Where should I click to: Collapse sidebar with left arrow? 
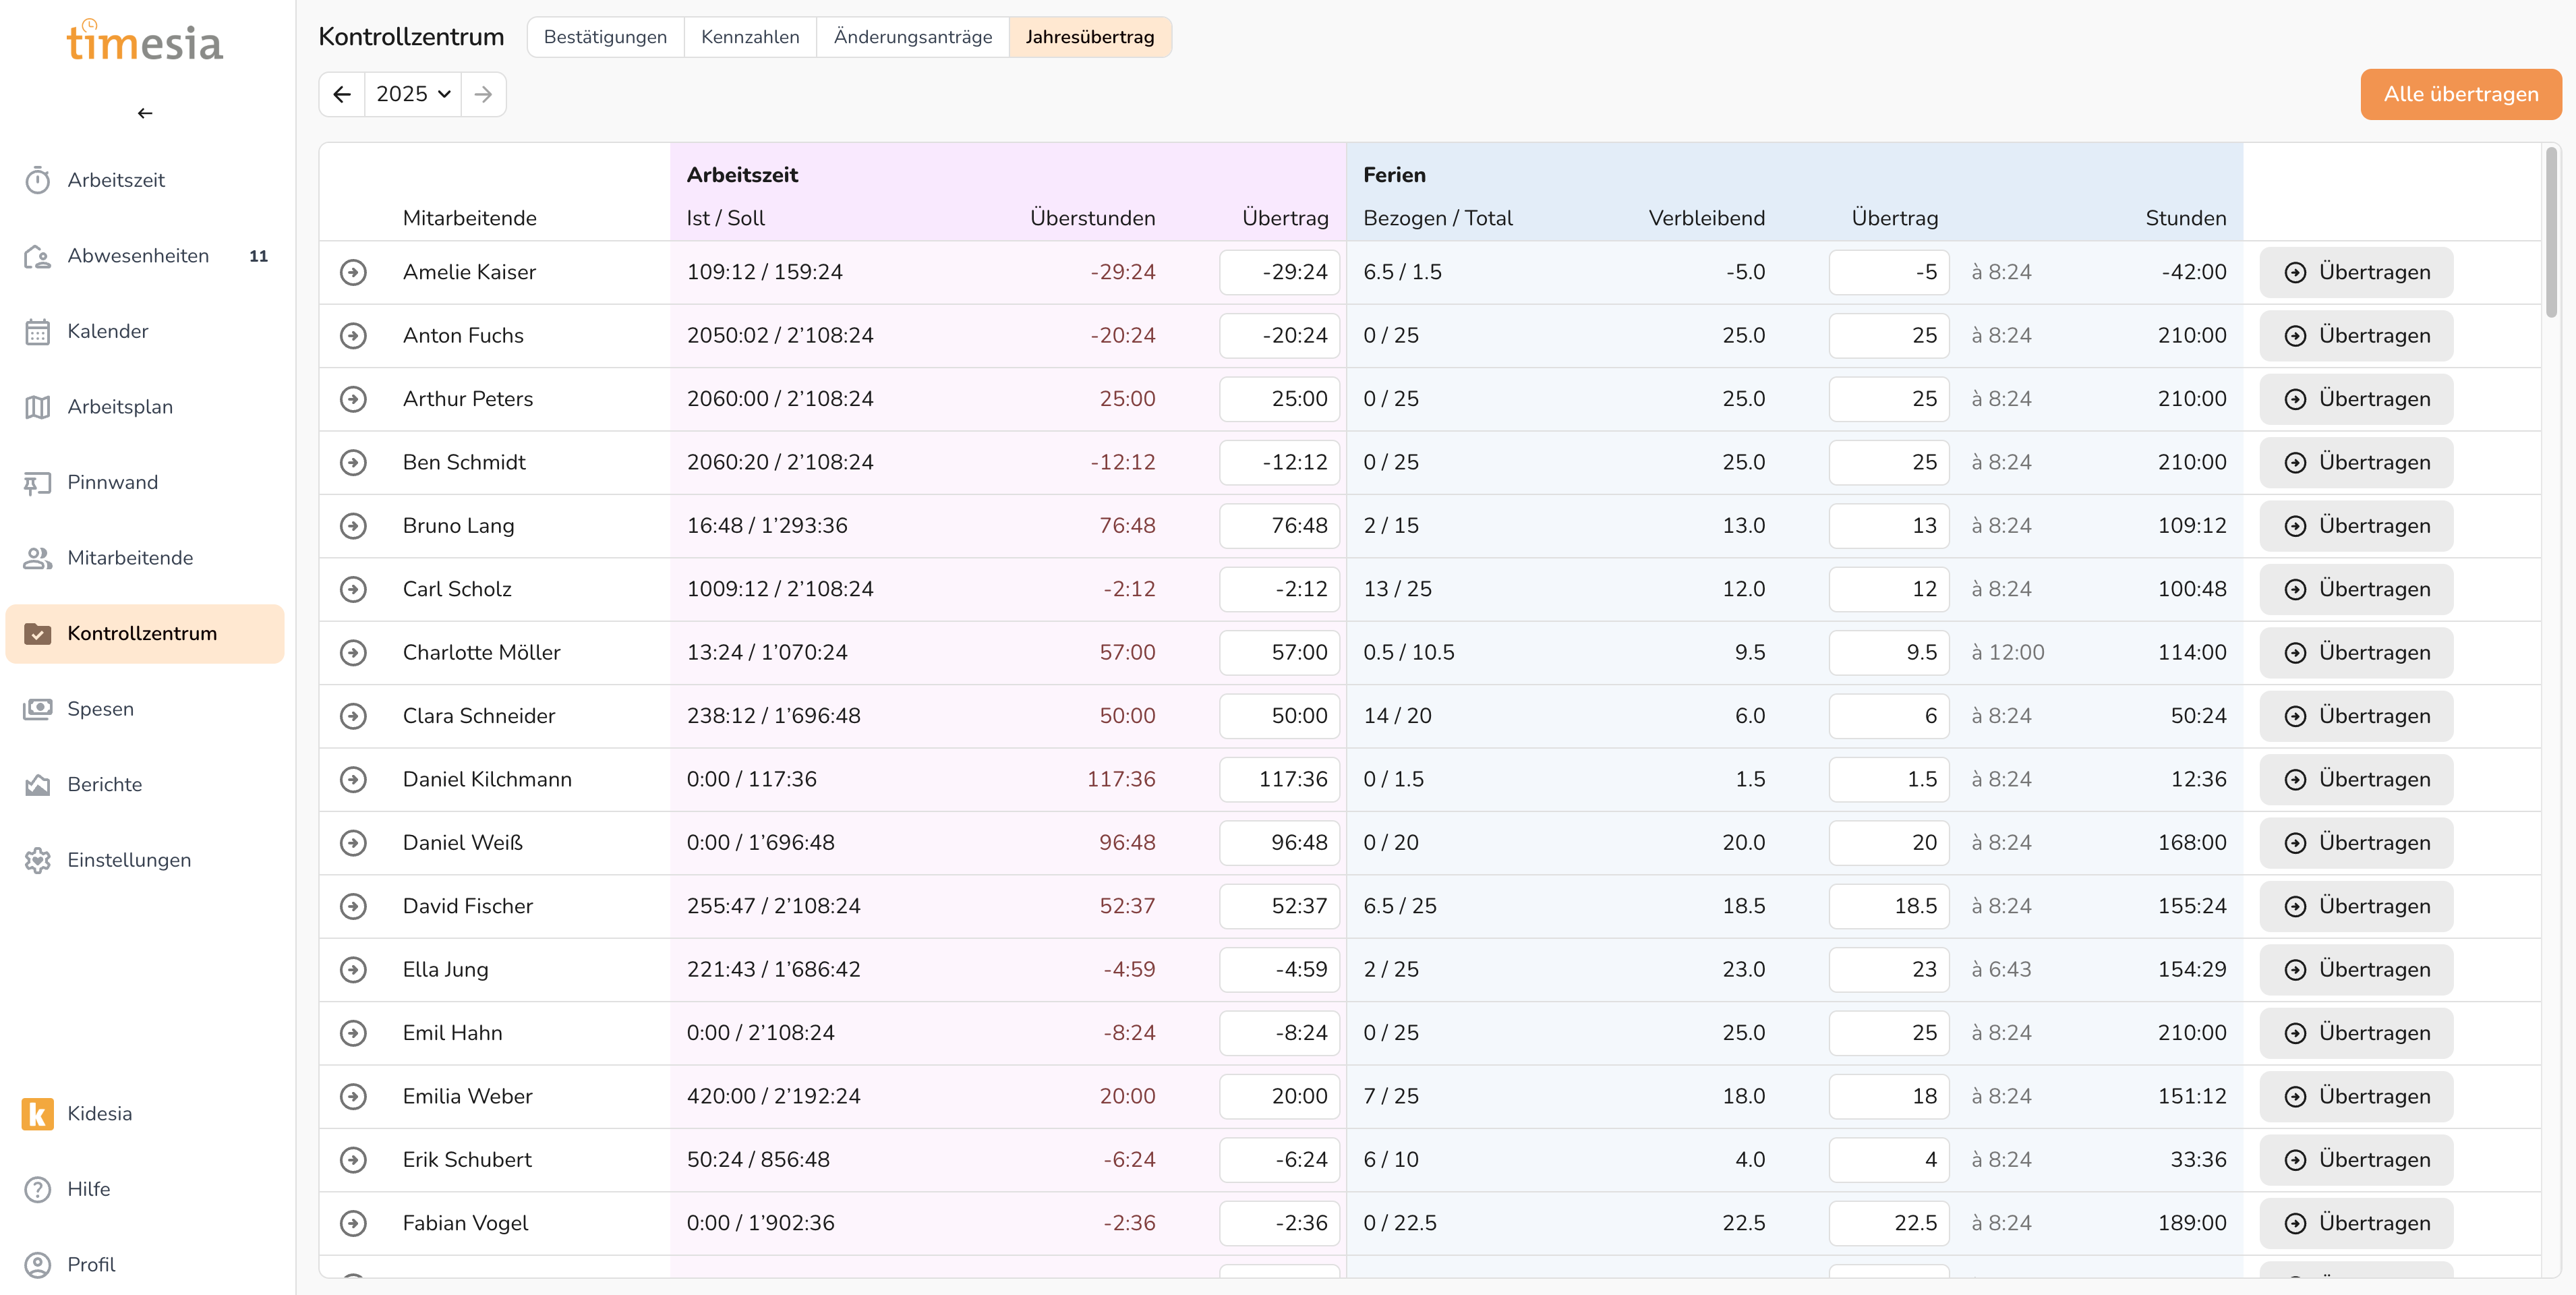[145, 113]
